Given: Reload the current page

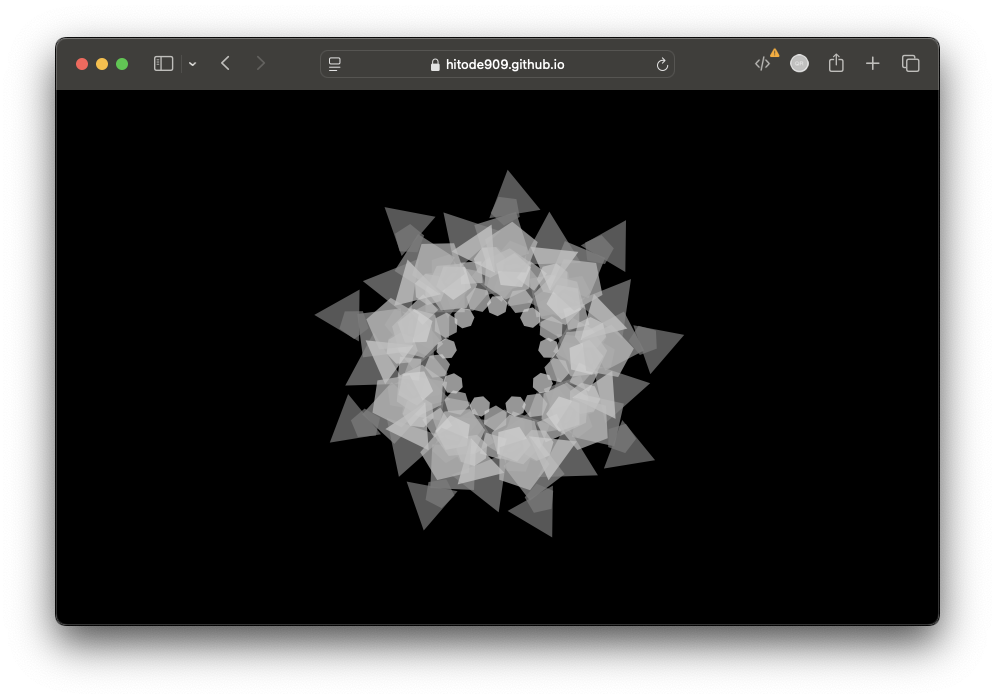Looking at the screenshot, I should pos(662,65).
